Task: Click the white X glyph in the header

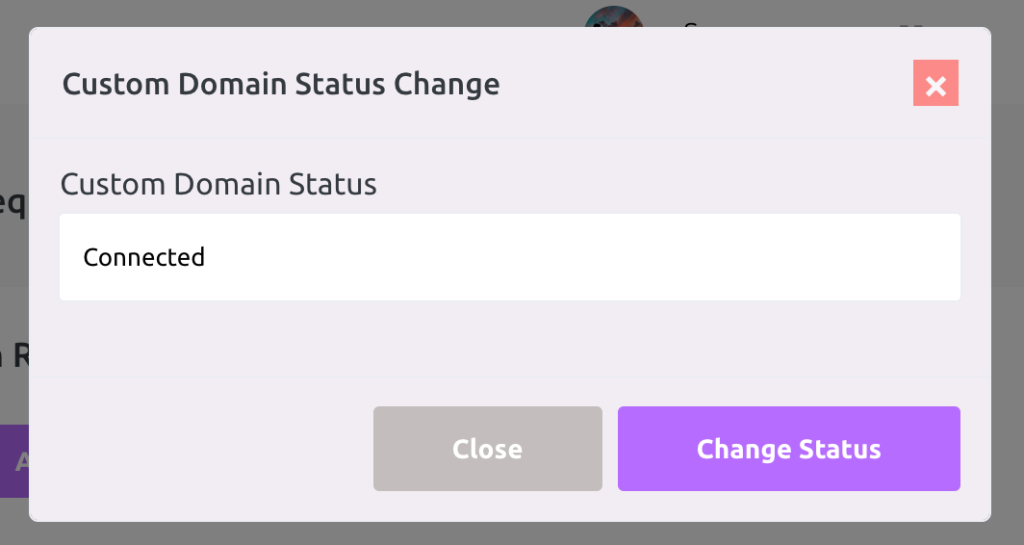Action: tap(935, 86)
